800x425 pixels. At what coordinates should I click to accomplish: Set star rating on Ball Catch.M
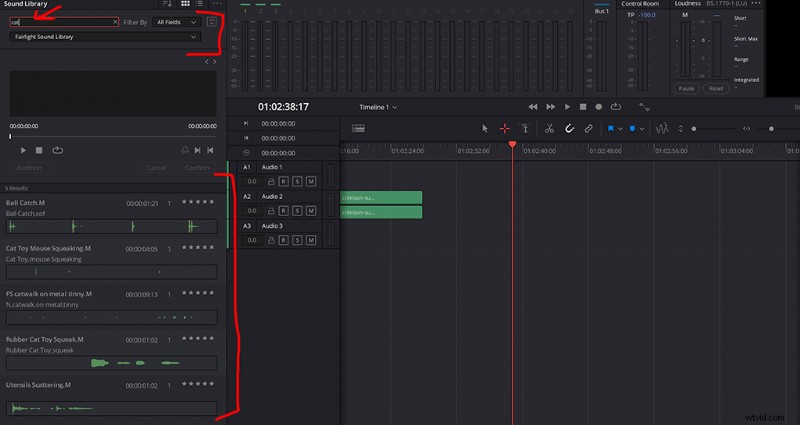[198, 202]
